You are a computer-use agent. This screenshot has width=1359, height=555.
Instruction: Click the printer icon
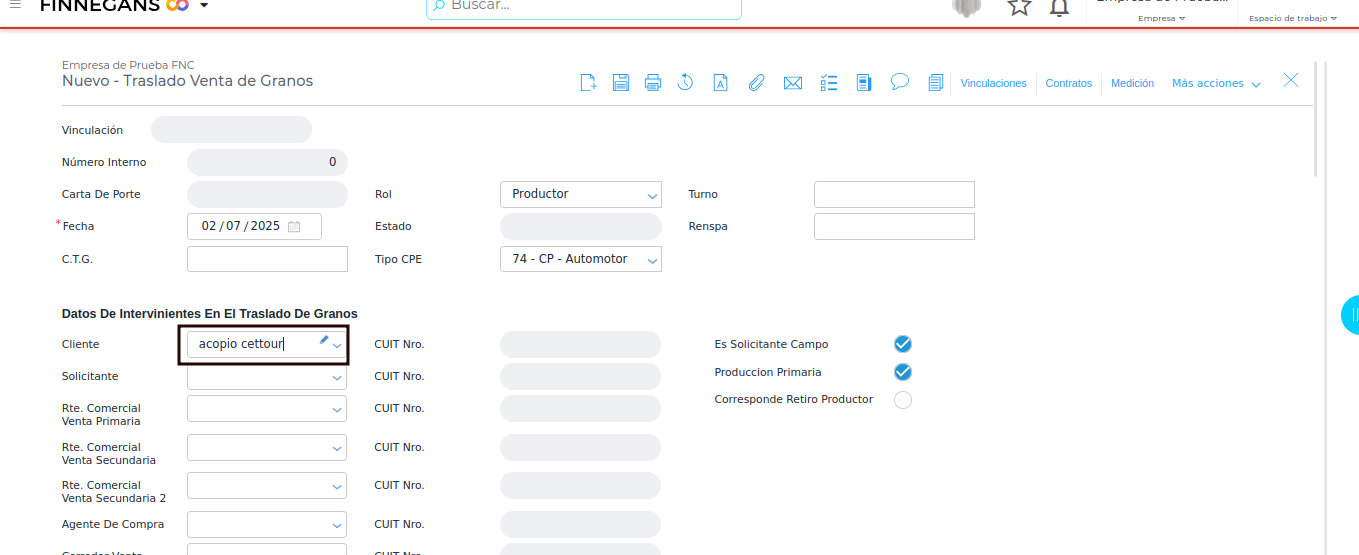click(x=653, y=83)
